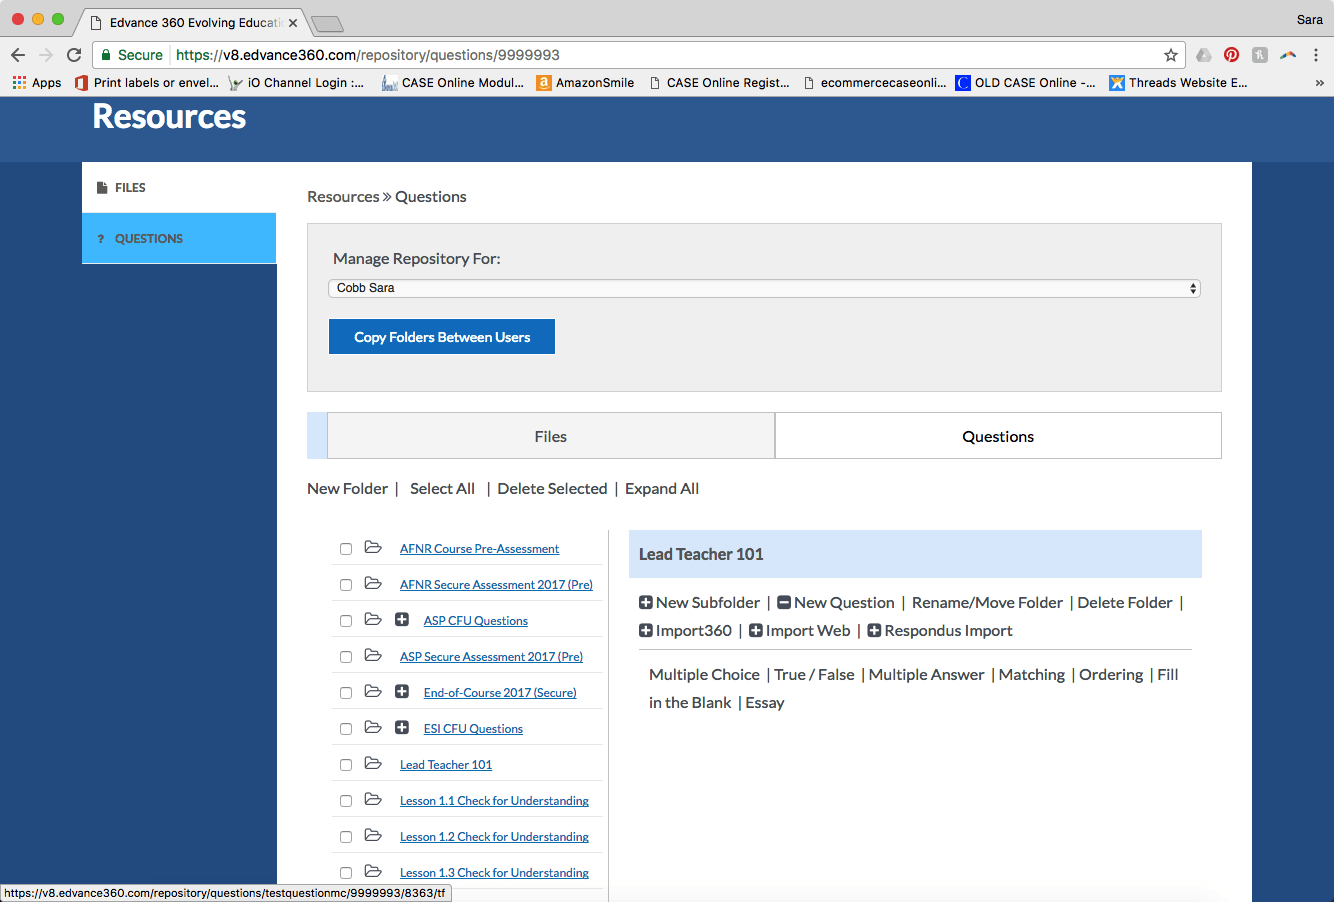Check the box for AFNR Course Pre-Assessment

(346, 549)
